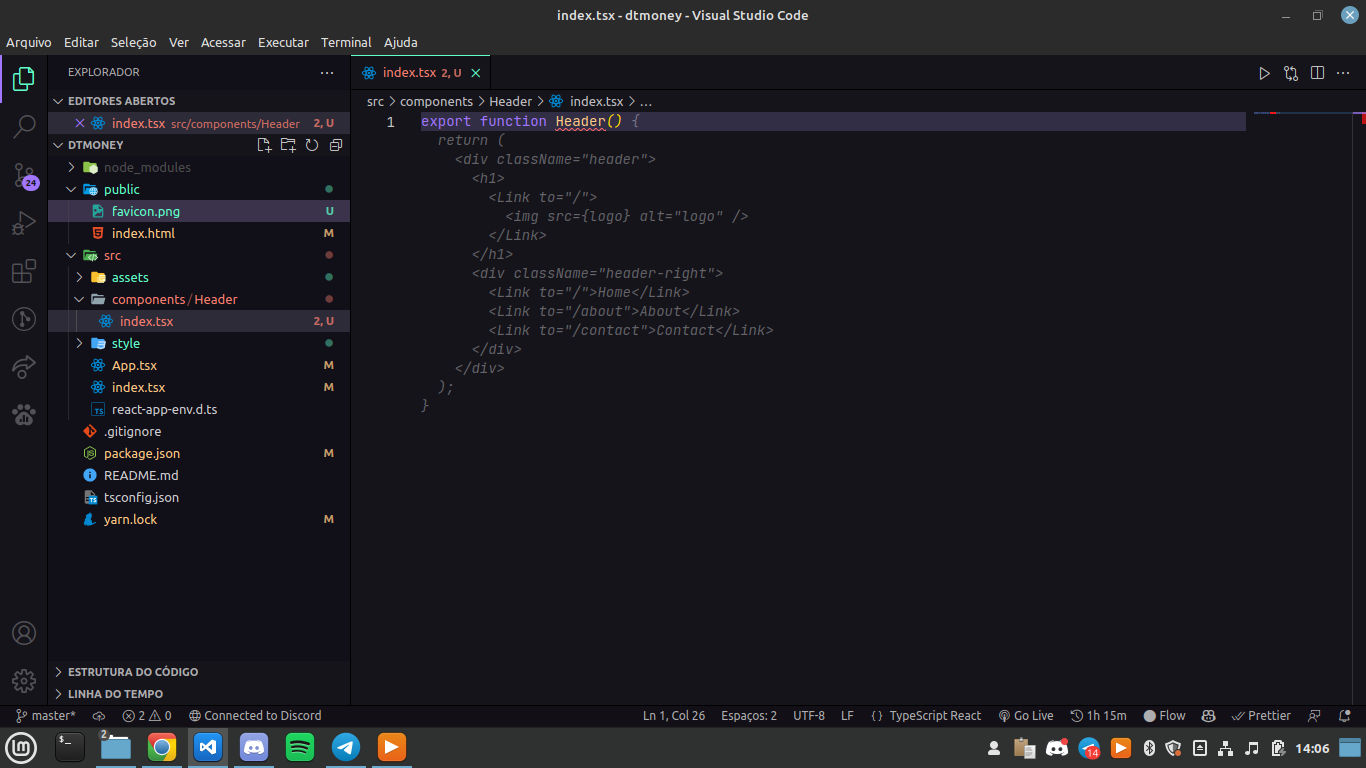Image resolution: width=1366 pixels, height=768 pixels.
Task: Open Spotify from the taskbar
Action: click(300, 747)
